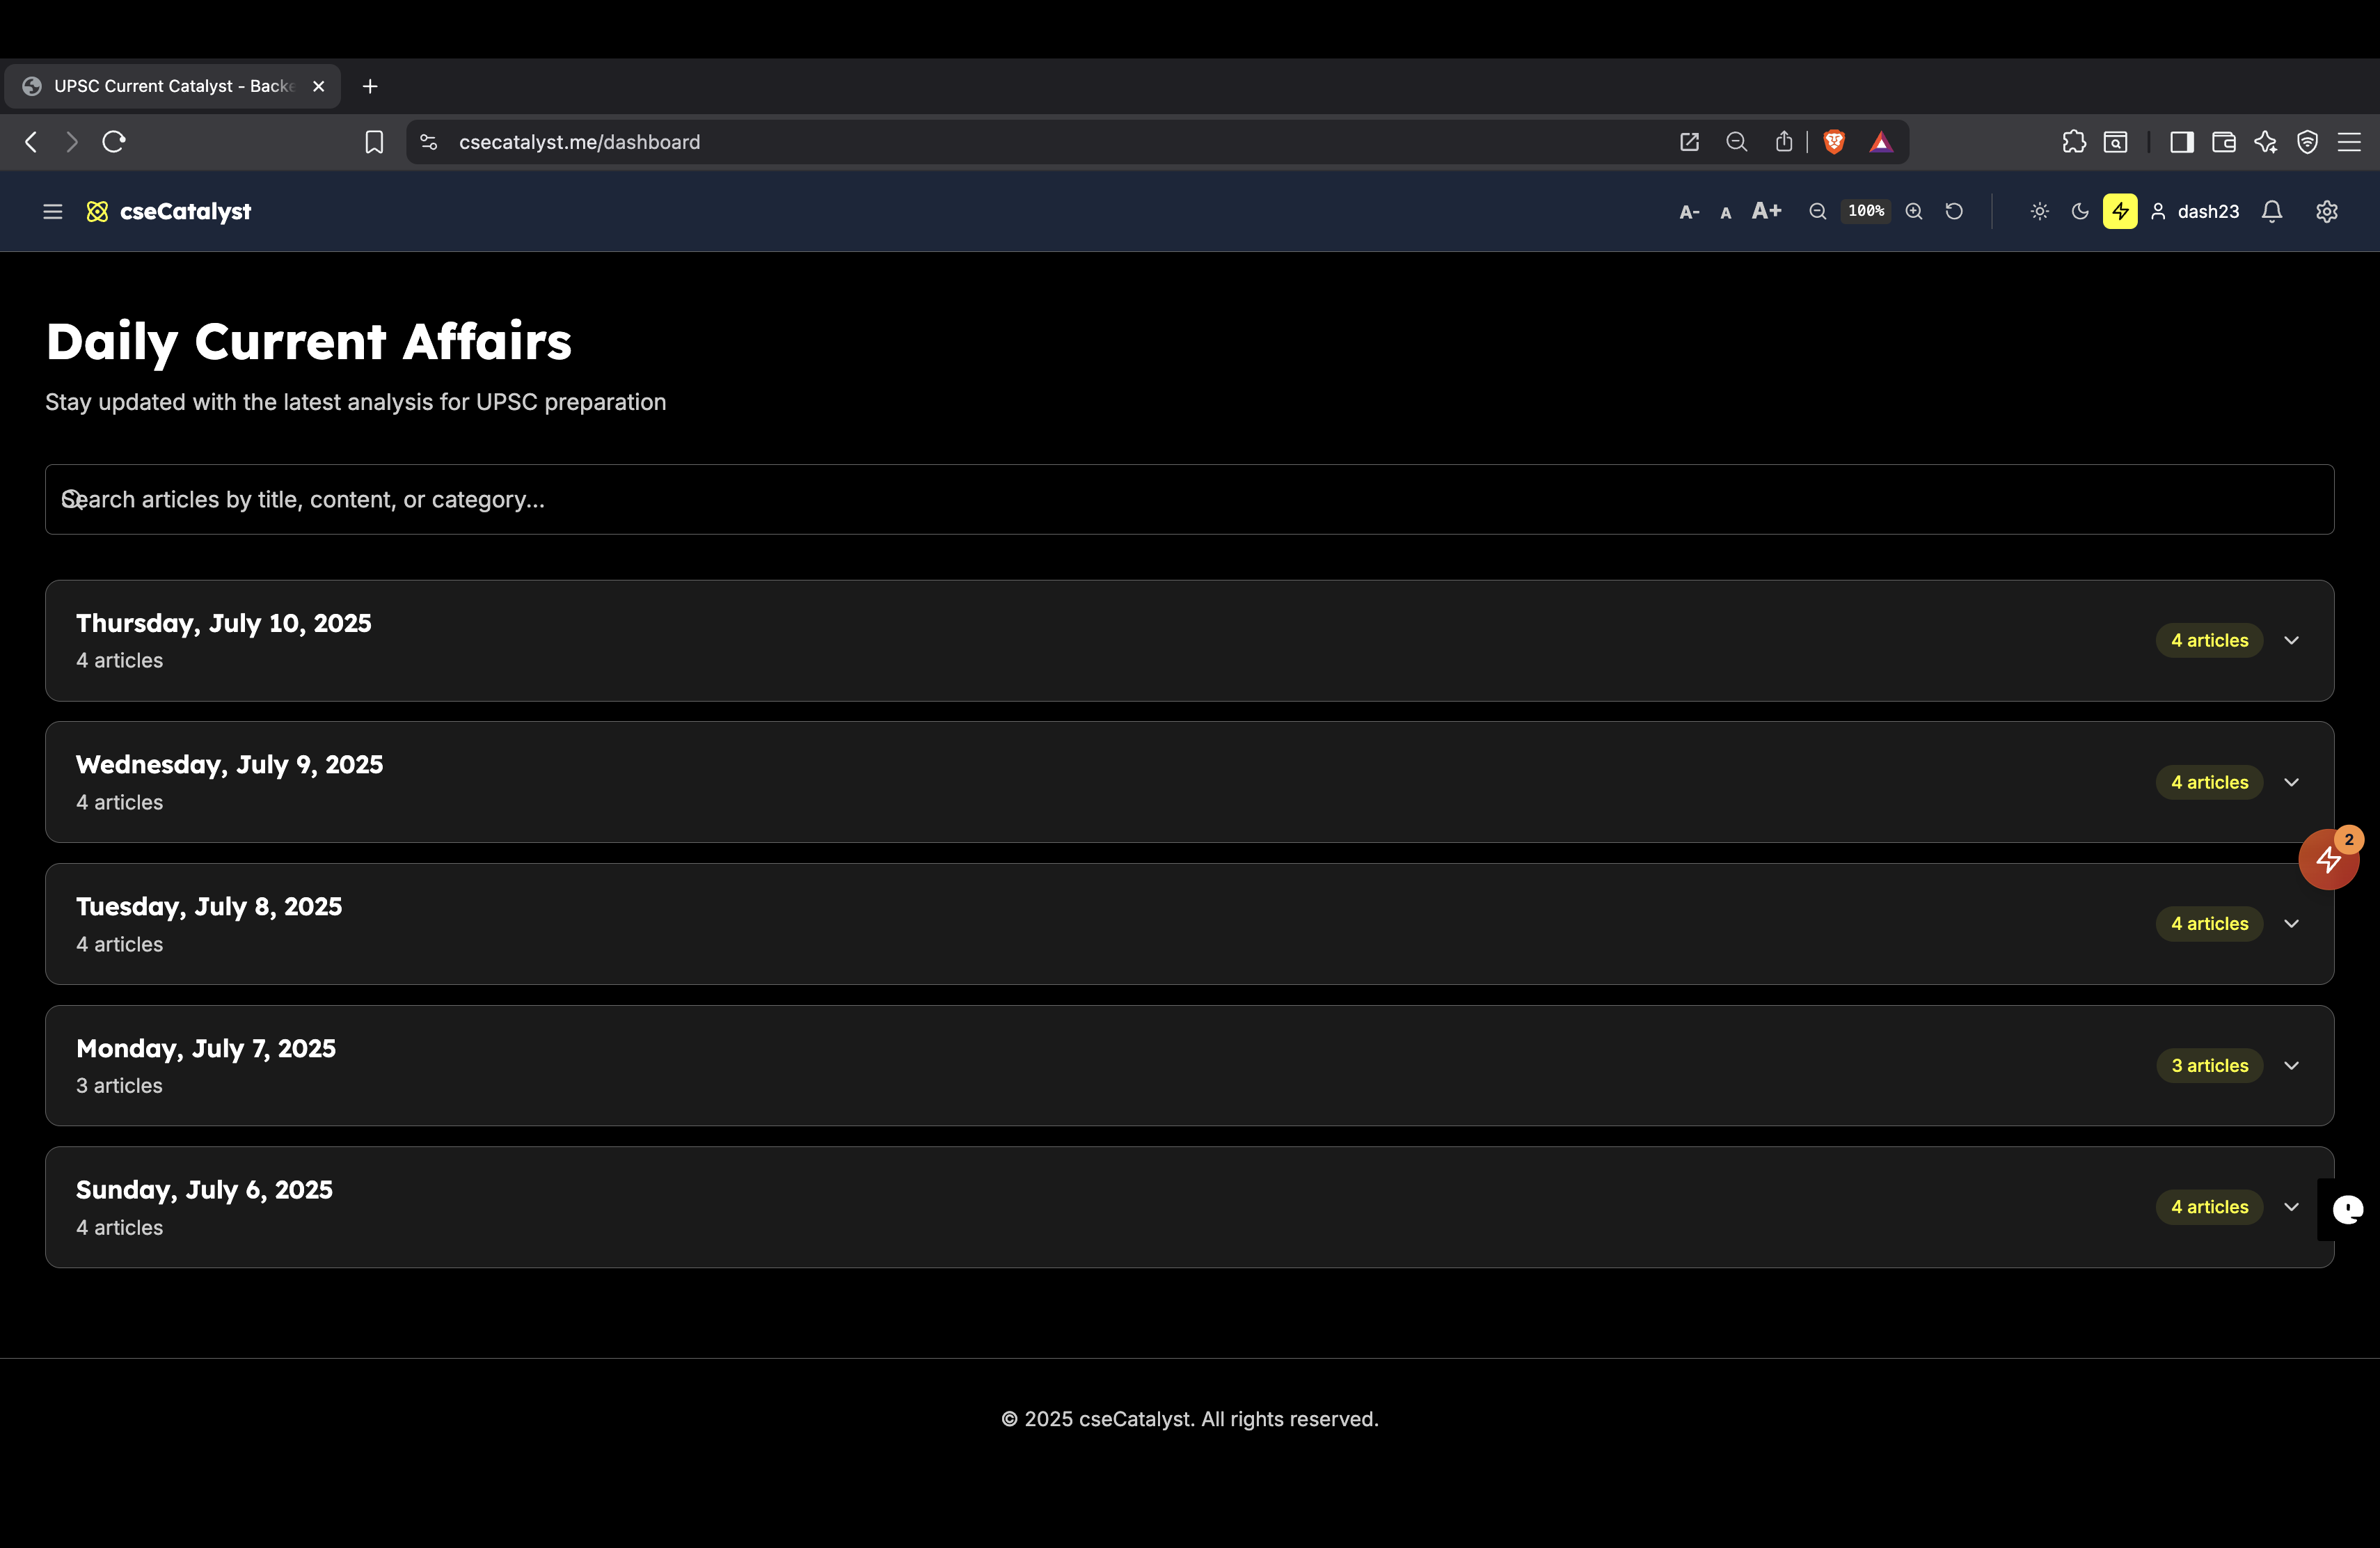The image size is (2380, 1548).
Task: Click the decrease font size A- icon
Action: click(1689, 212)
